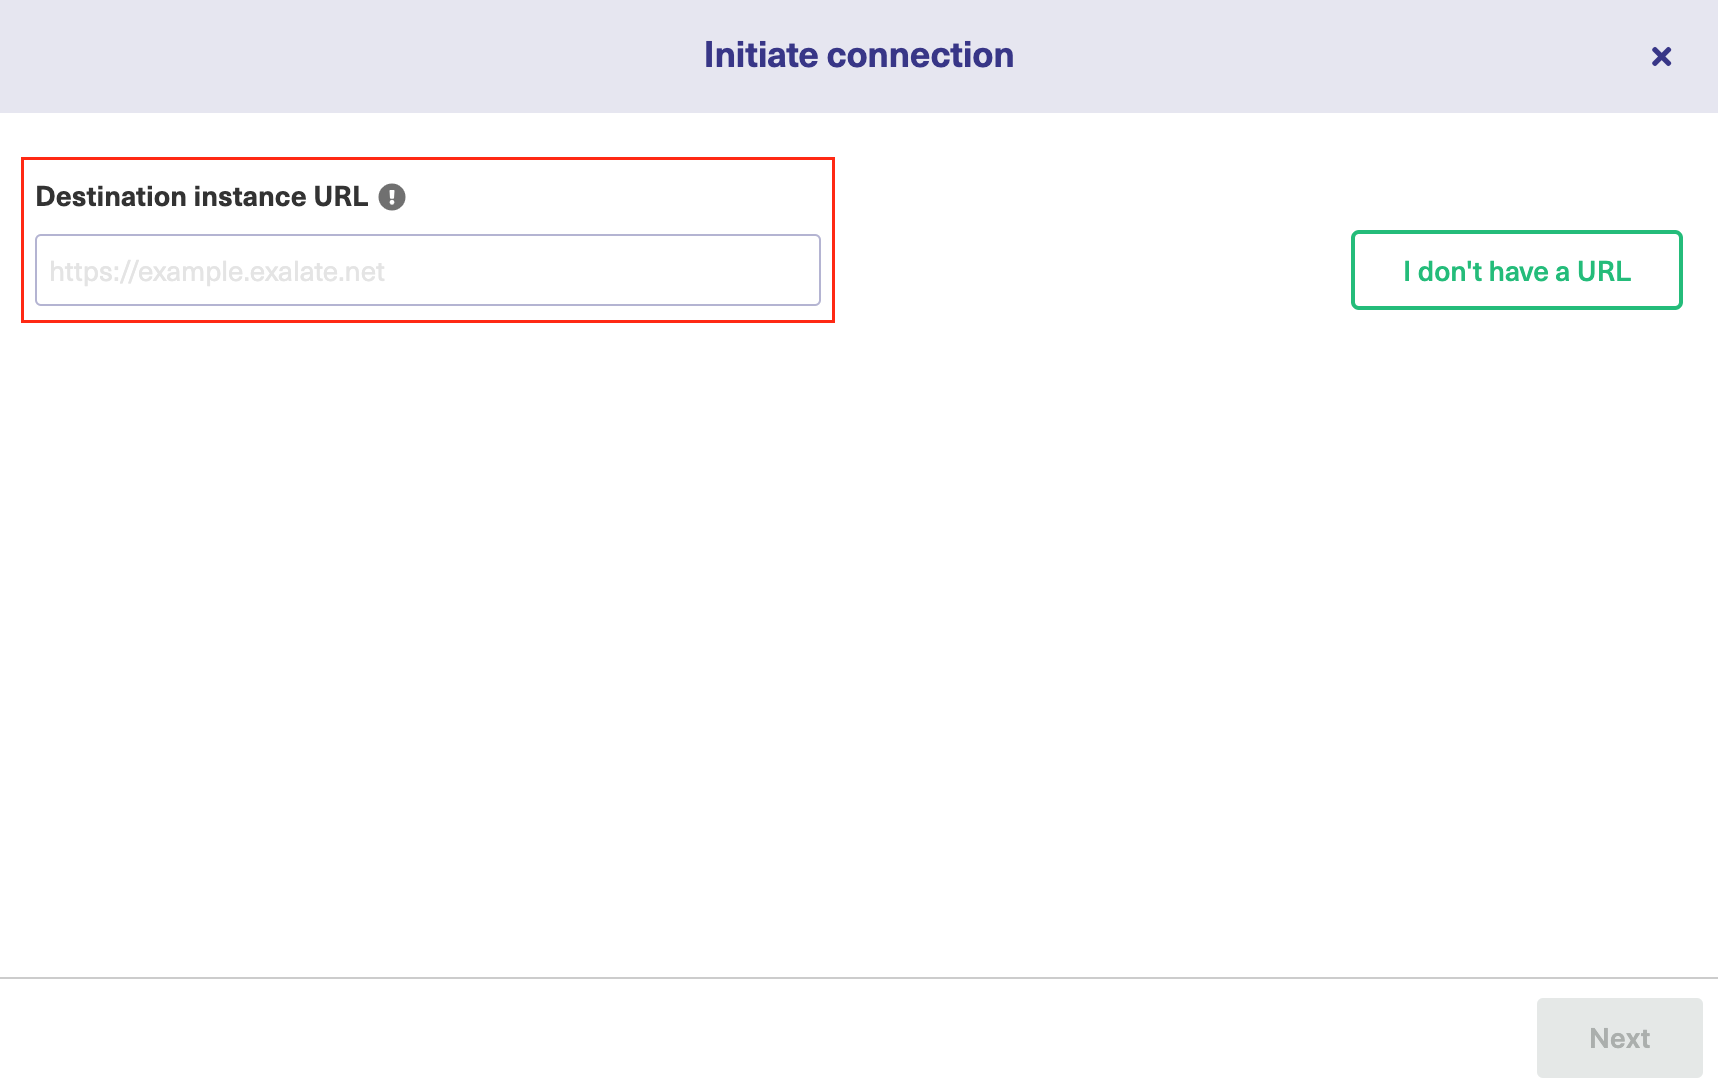Click the "Destination instance URL" heading text
This screenshot has width=1718, height=1090.
[202, 197]
